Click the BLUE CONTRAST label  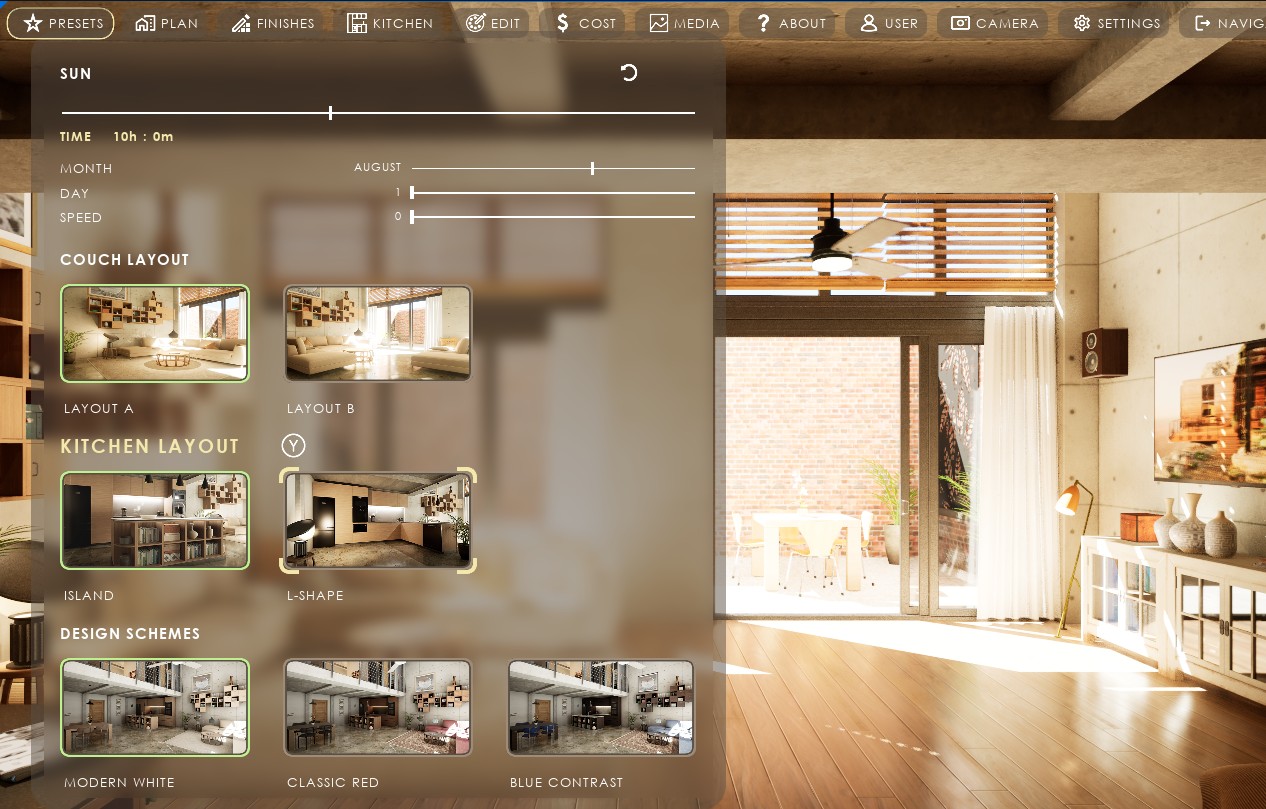click(566, 783)
